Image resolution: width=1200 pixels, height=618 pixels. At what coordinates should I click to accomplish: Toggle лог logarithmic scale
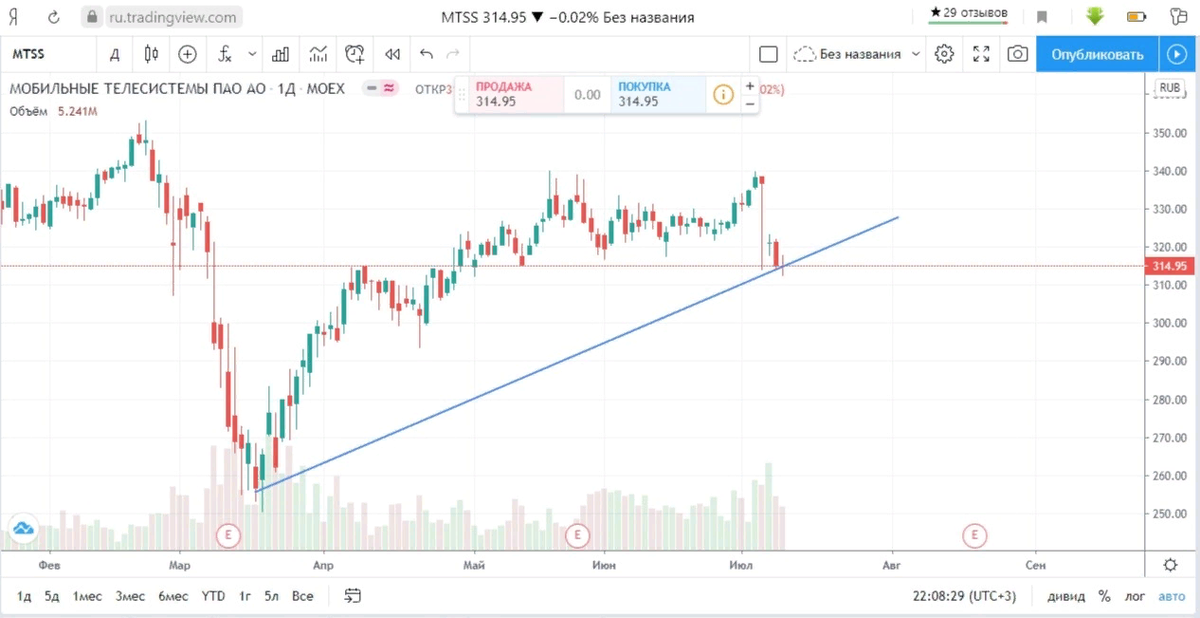point(1135,596)
